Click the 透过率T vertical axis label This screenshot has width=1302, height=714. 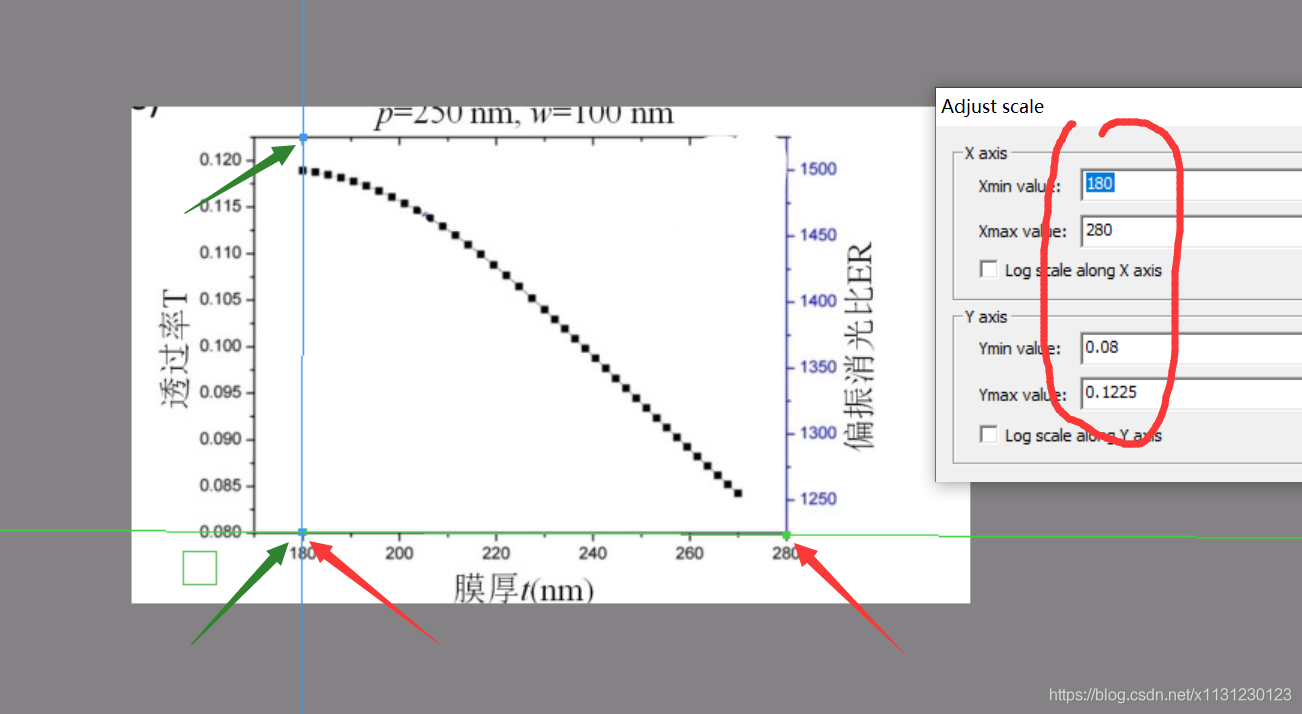coord(174,346)
